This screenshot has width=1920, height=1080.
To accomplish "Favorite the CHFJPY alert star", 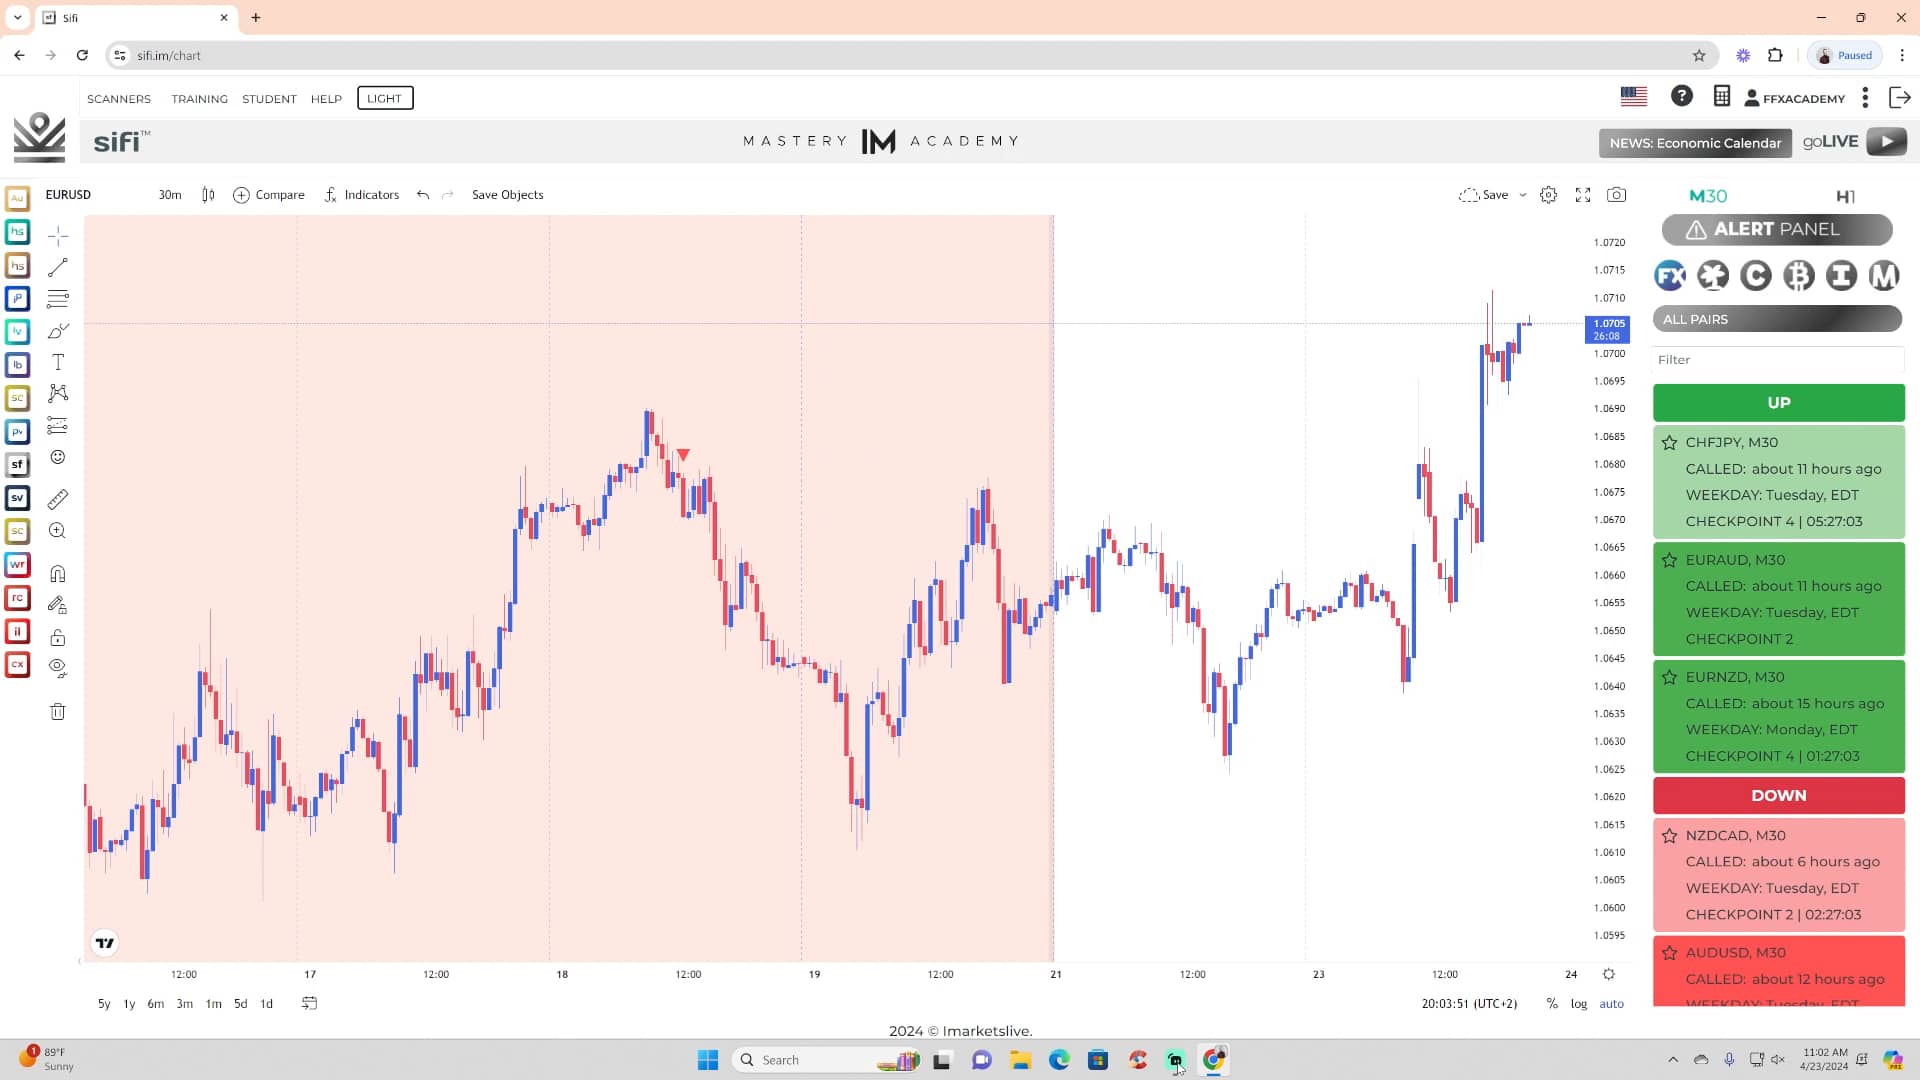I will pos(1669,442).
